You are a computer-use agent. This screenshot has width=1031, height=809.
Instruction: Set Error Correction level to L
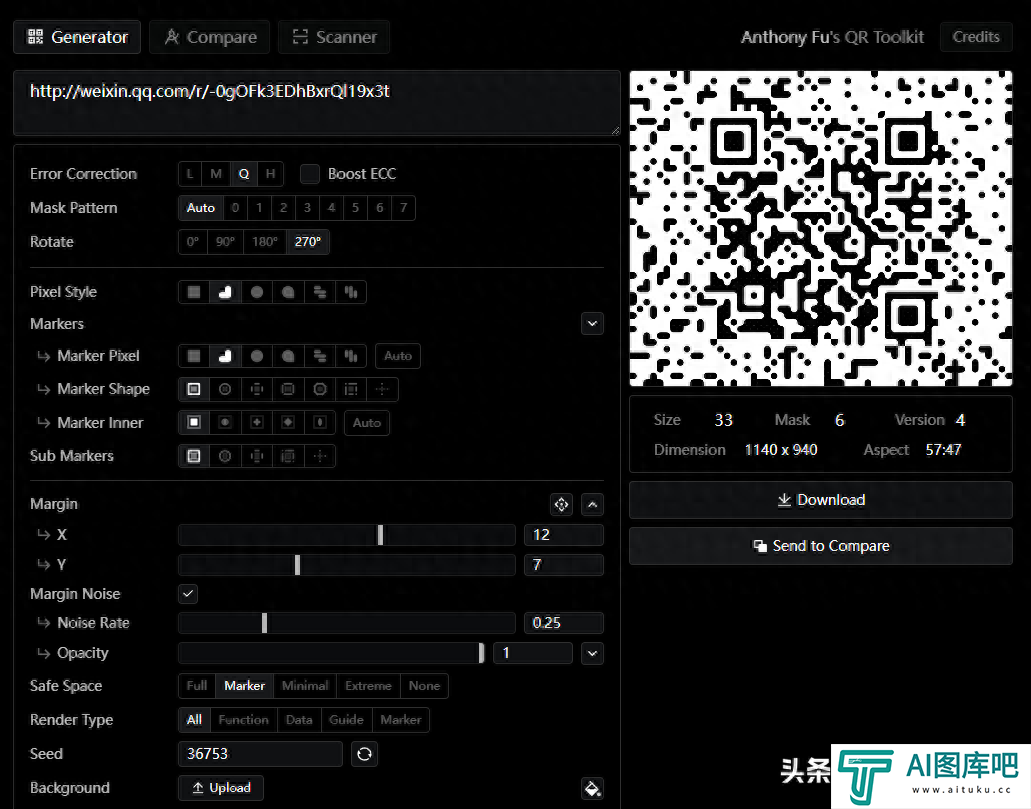coord(190,174)
